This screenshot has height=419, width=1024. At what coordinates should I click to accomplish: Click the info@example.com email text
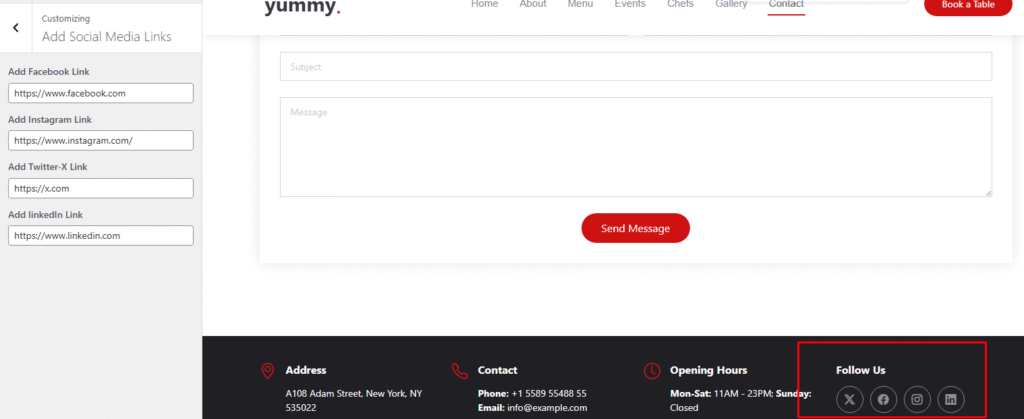coord(547,408)
